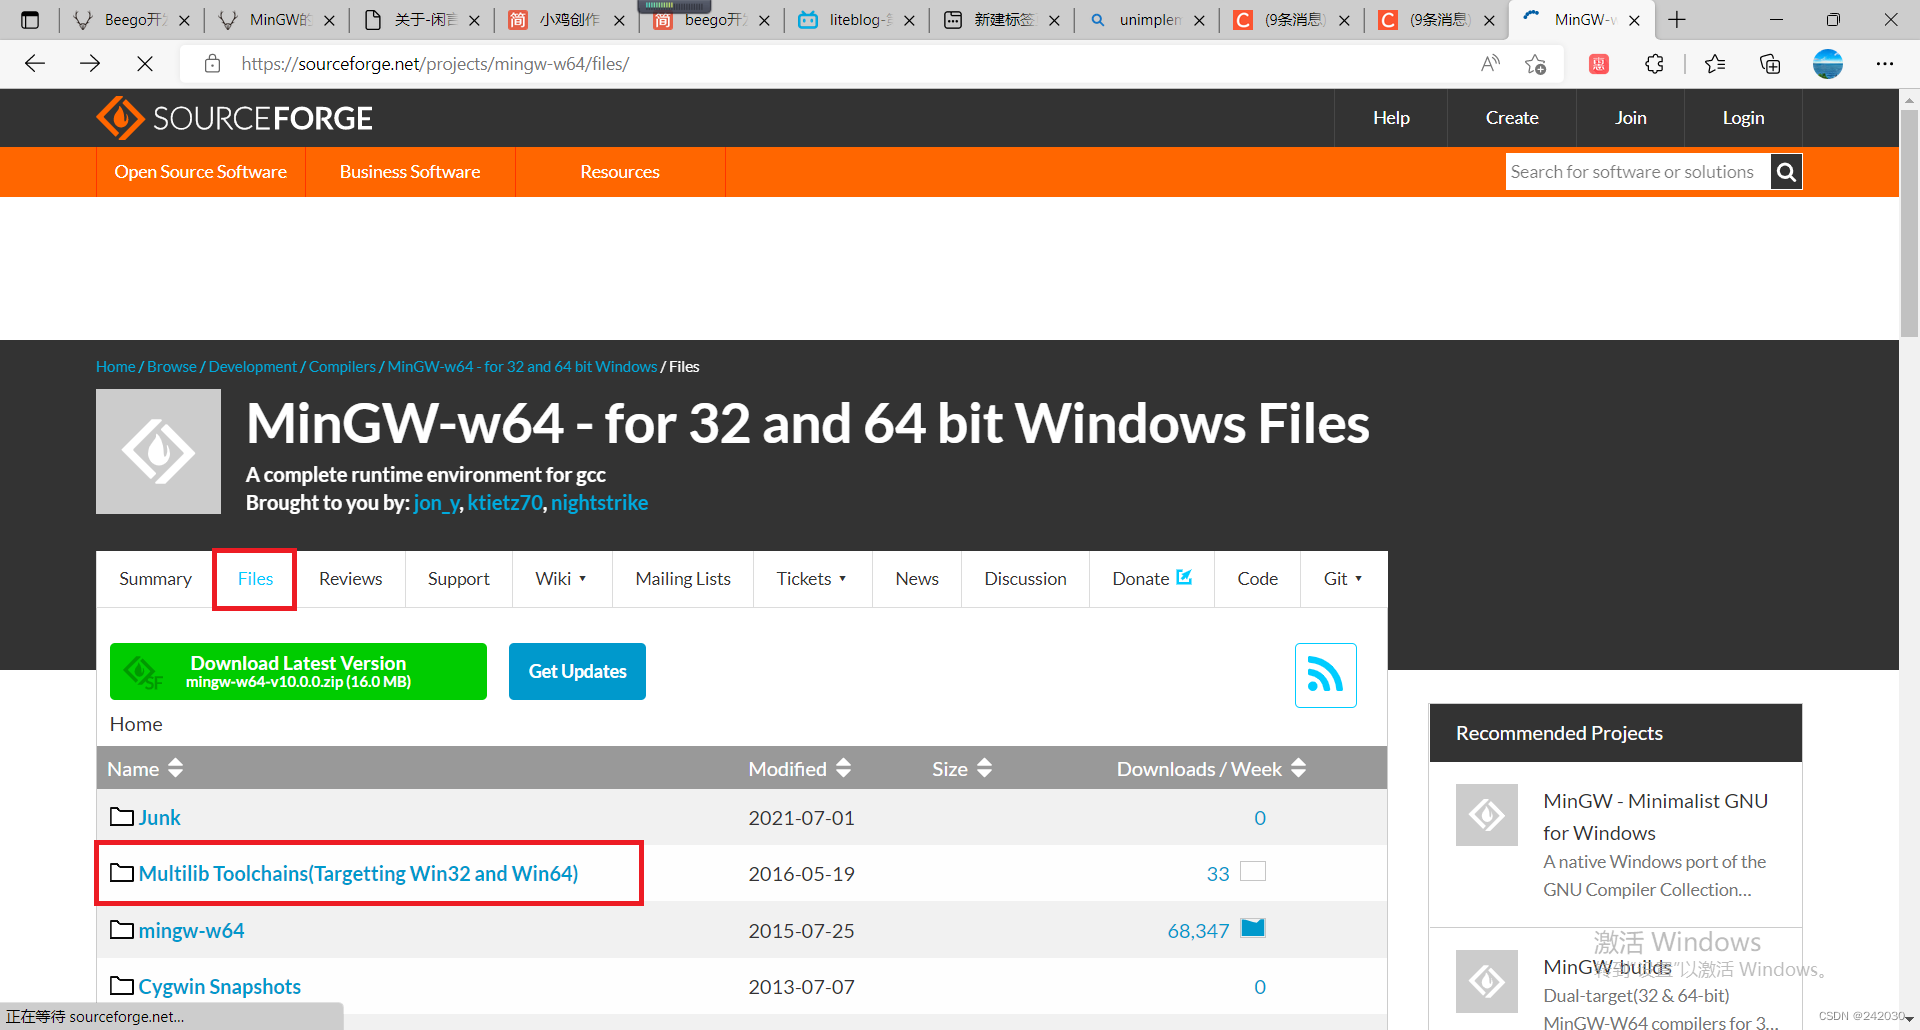1920x1030 pixels.
Task: Click the Join link
Action: [1630, 118]
